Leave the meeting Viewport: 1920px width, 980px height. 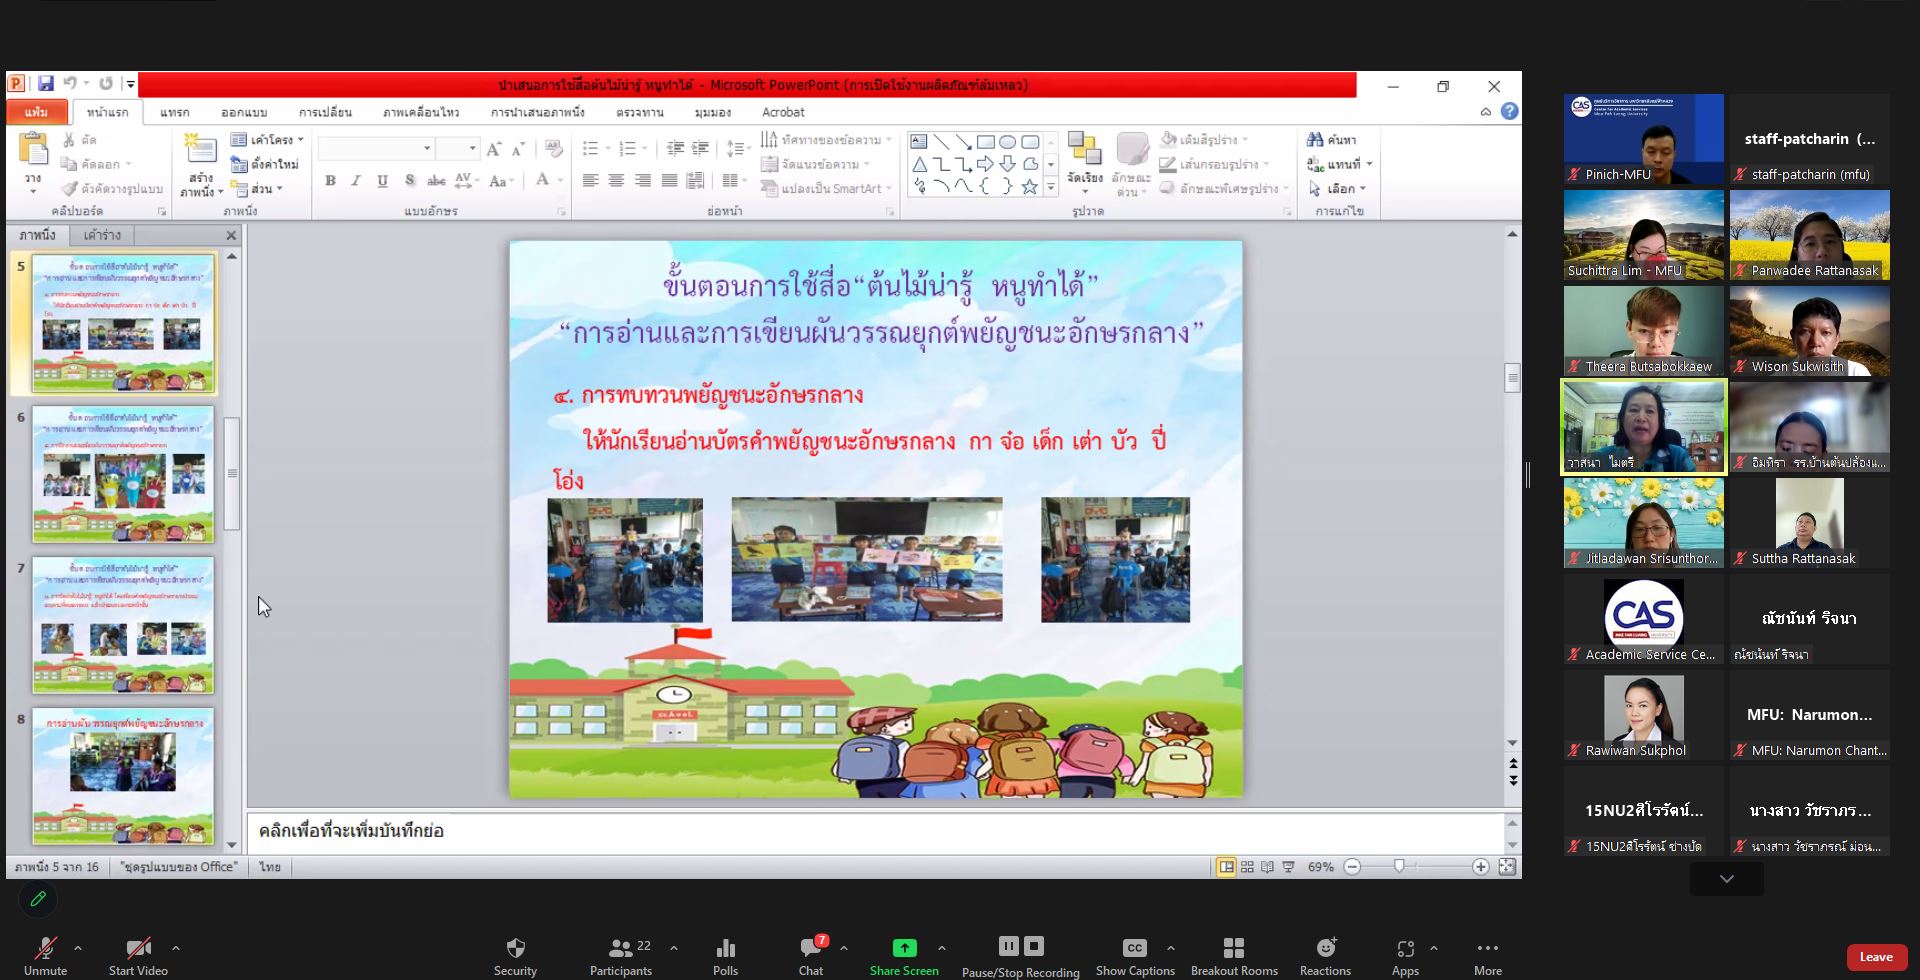[1876, 957]
